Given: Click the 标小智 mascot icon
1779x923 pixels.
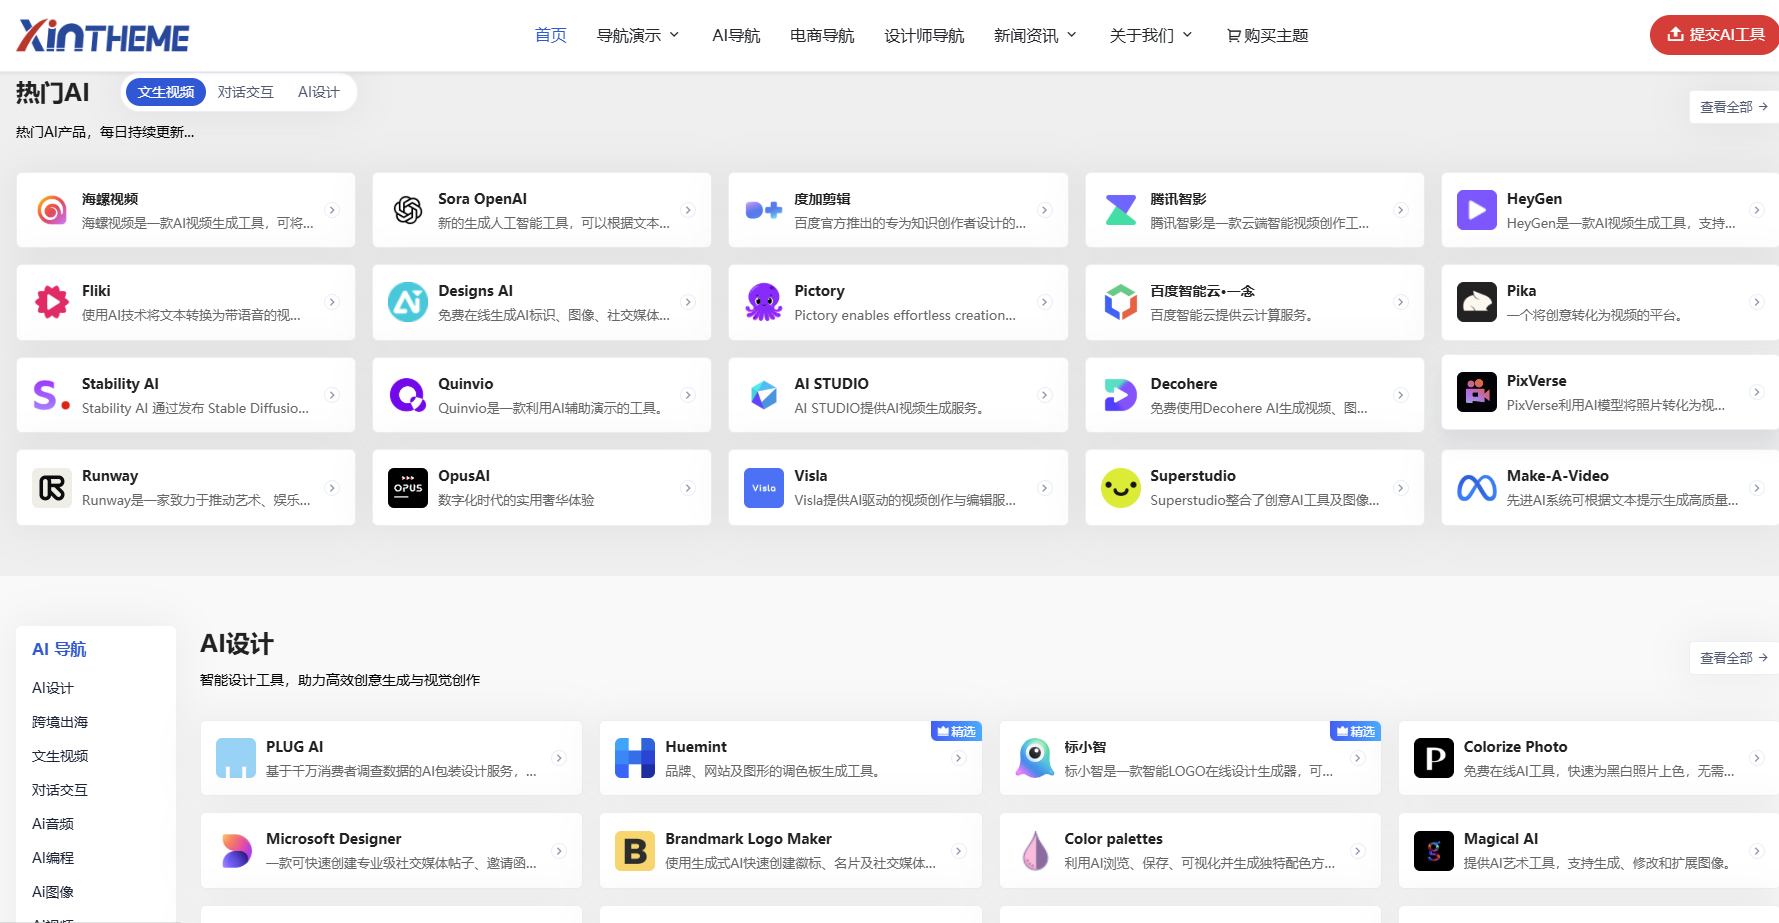Looking at the screenshot, I should [x=1035, y=758].
